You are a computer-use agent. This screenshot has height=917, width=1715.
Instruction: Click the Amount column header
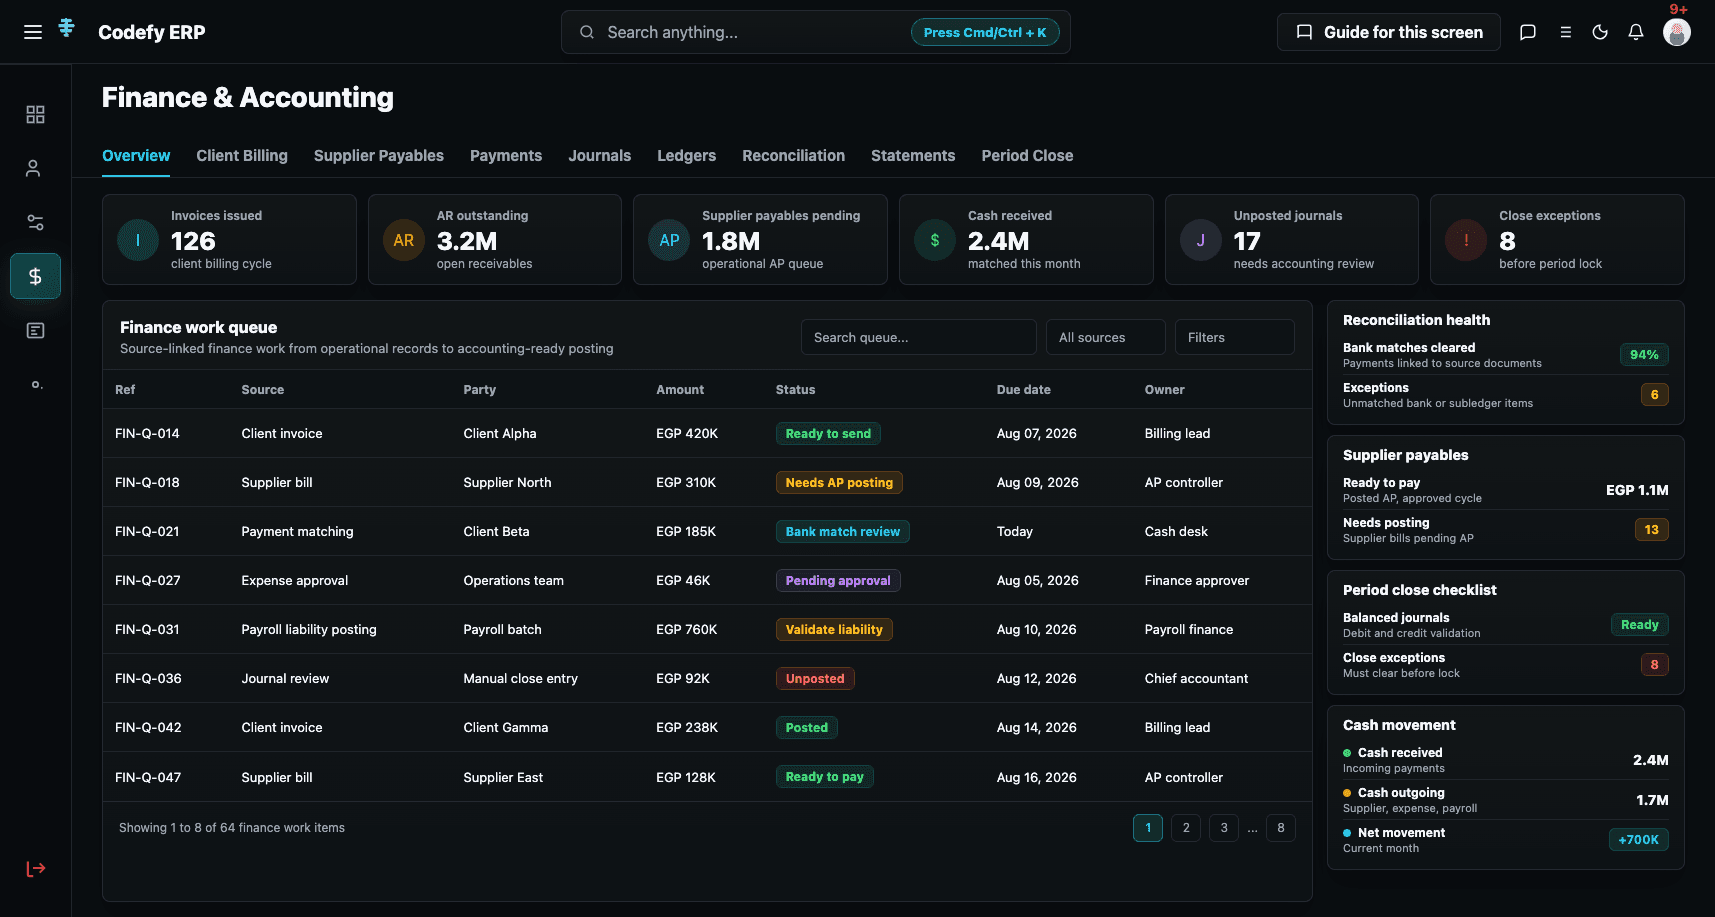click(680, 390)
